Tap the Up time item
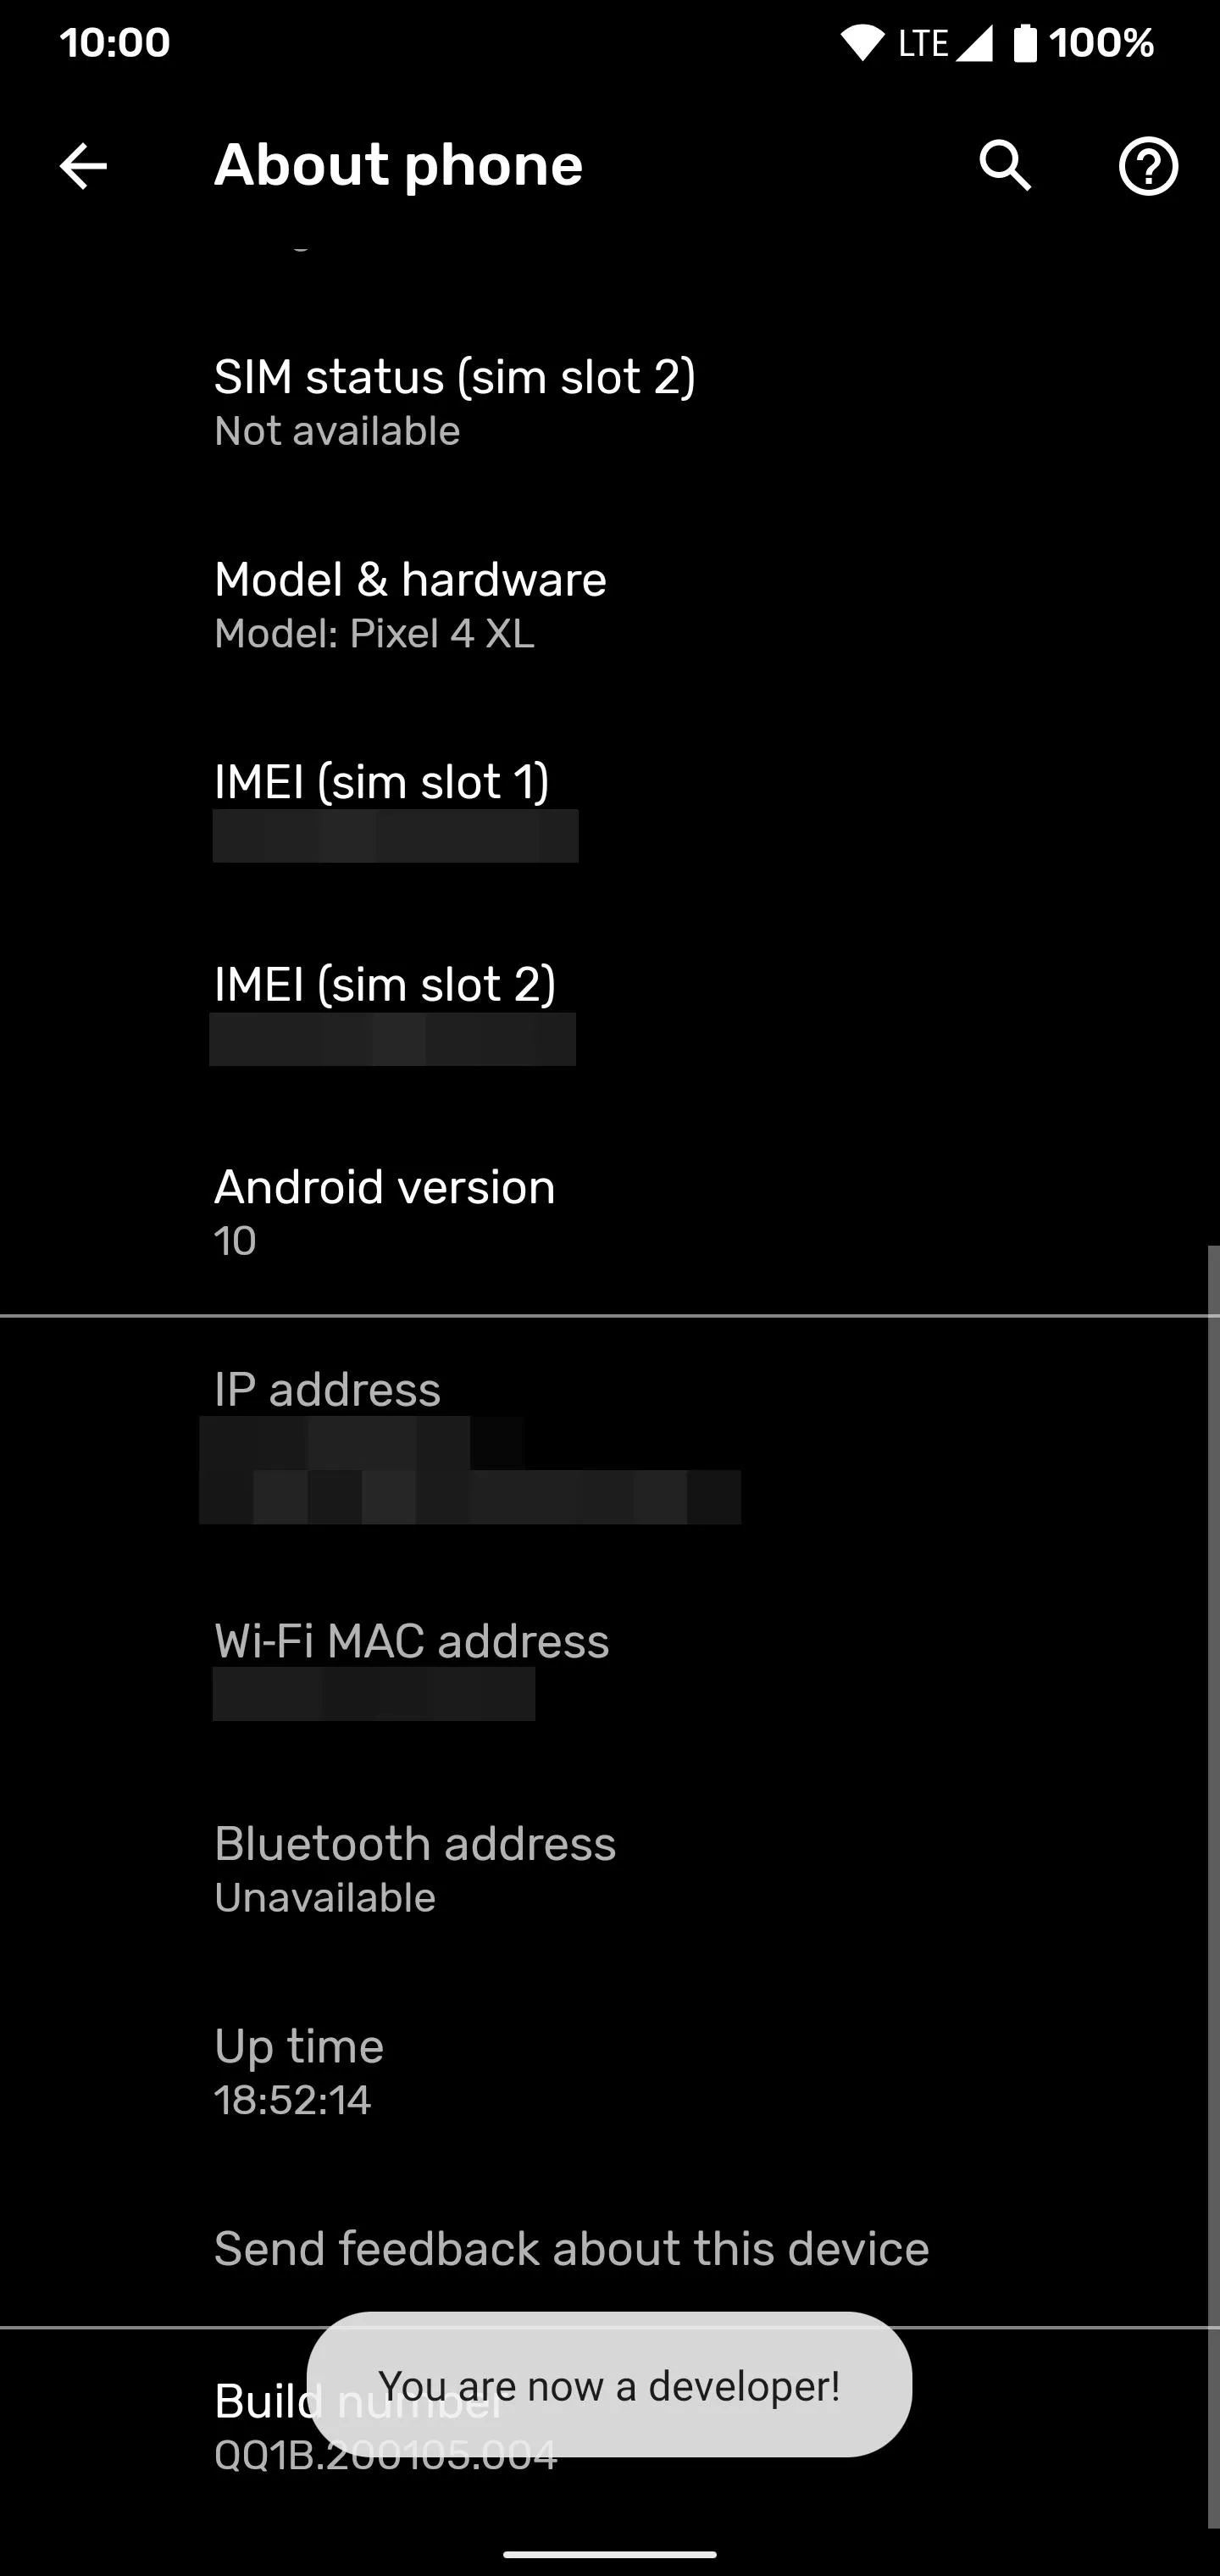Viewport: 1220px width, 2576px height. (x=610, y=2072)
